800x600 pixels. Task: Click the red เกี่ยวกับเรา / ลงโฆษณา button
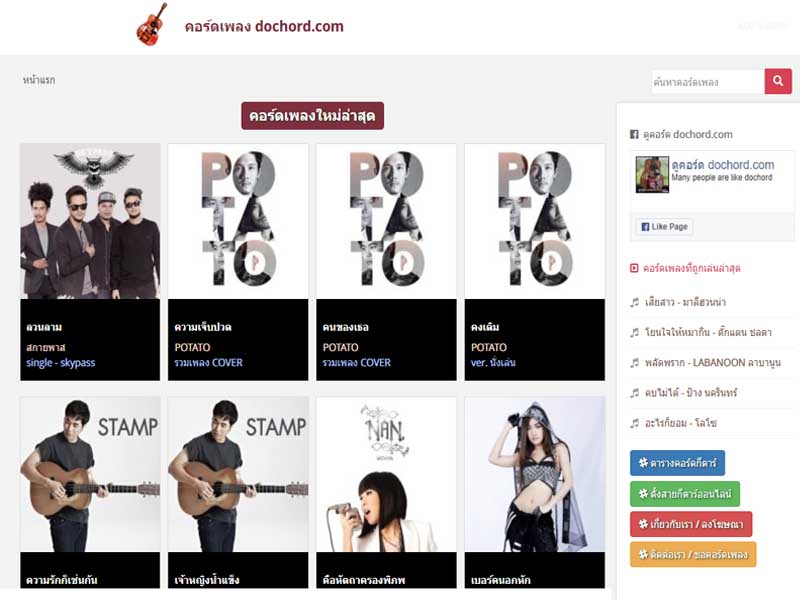pos(691,524)
